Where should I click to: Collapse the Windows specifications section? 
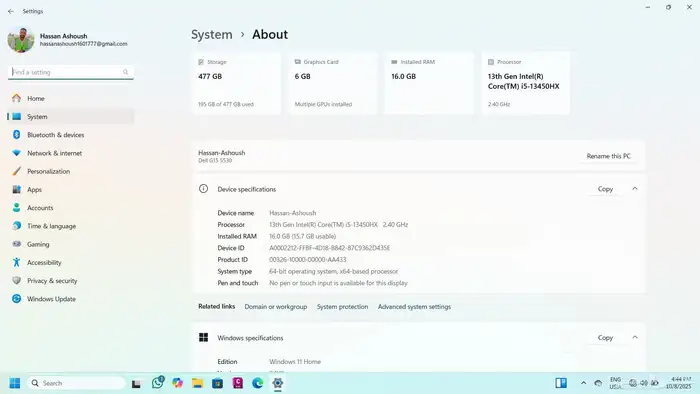(635, 337)
